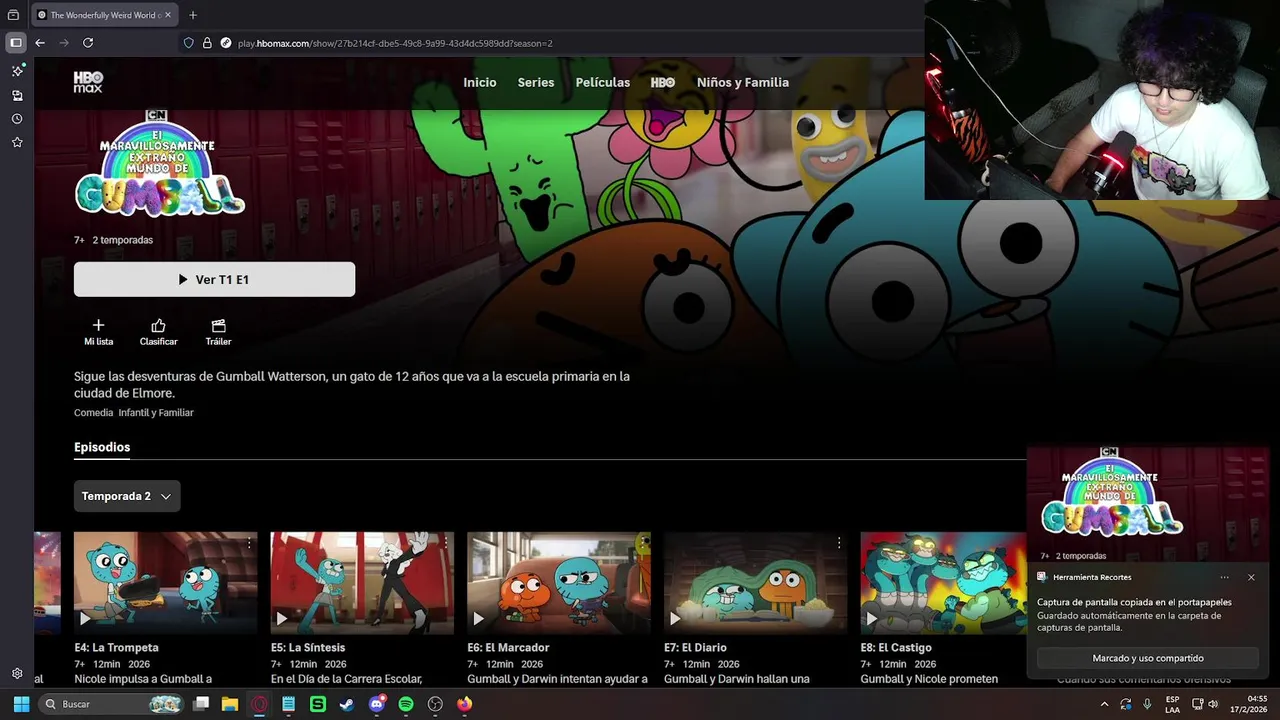1280x720 pixels.
Task: Open Snipping Tool notification options
Action: (1224, 577)
